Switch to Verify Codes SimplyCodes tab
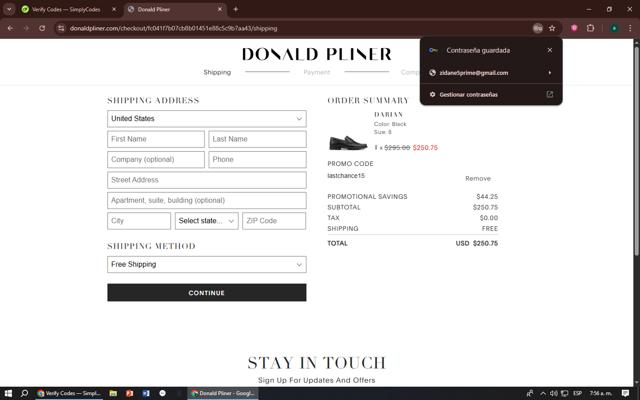Screen dimensions: 640x400 click(66, 9)
